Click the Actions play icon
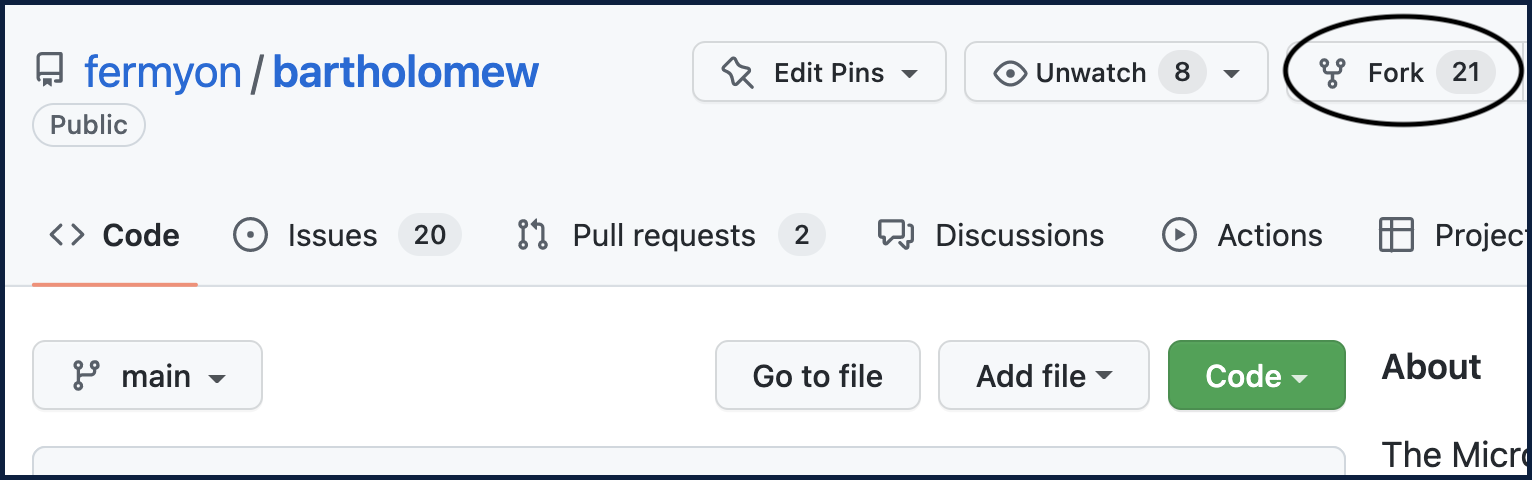The height and width of the screenshot is (480, 1532). (1179, 235)
